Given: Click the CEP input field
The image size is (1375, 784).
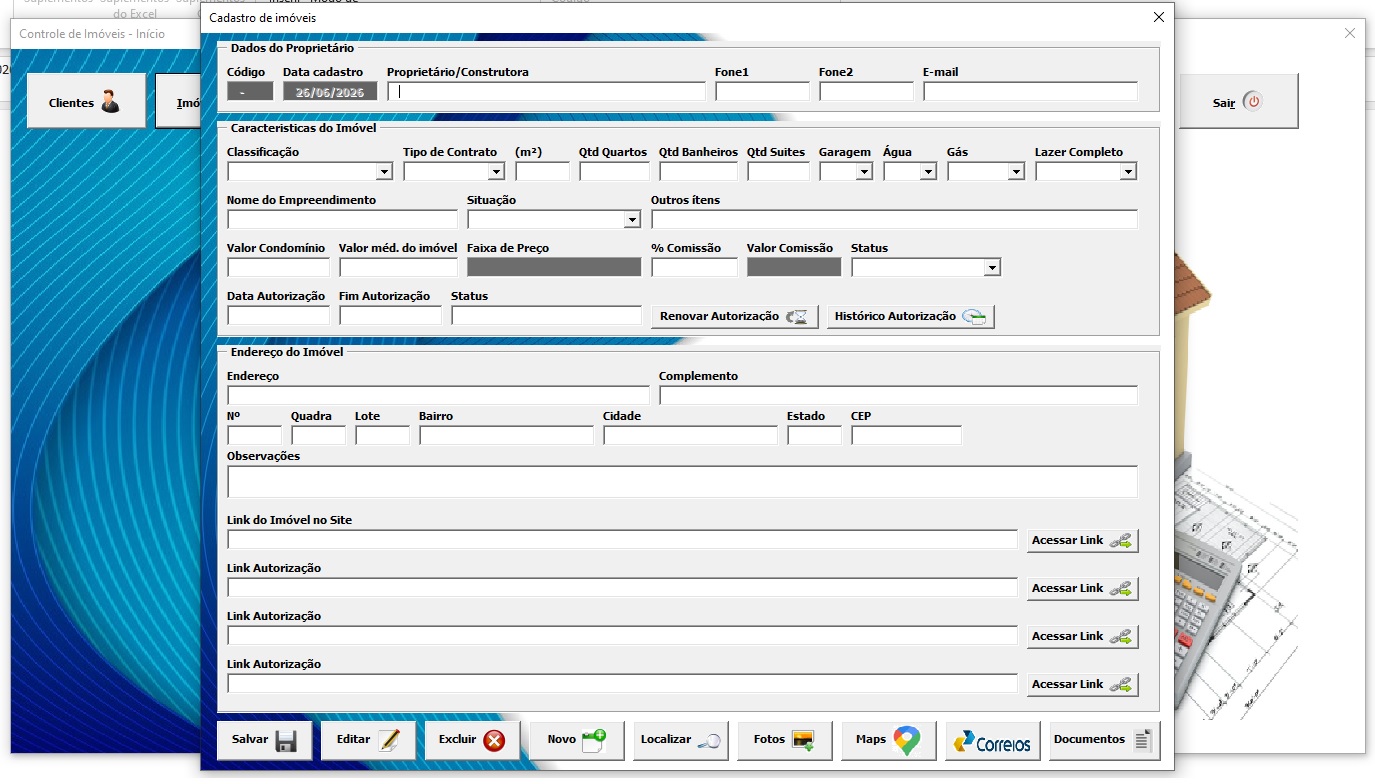Looking at the screenshot, I should coord(906,436).
